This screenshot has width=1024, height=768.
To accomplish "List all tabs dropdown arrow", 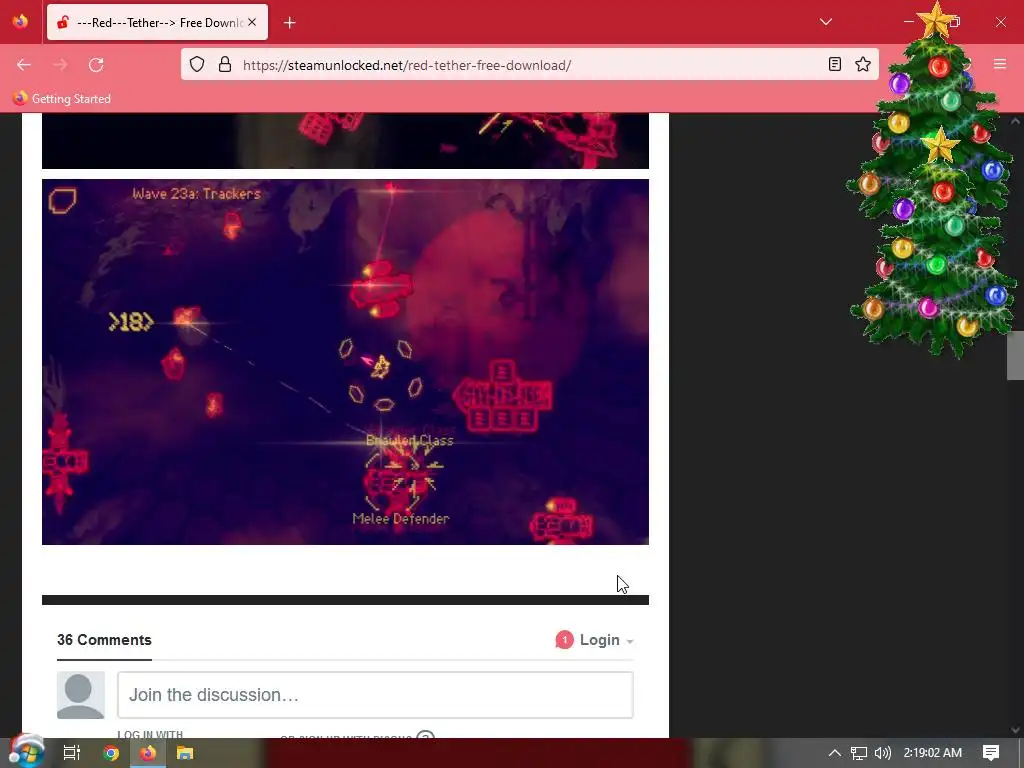I will (825, 22).
